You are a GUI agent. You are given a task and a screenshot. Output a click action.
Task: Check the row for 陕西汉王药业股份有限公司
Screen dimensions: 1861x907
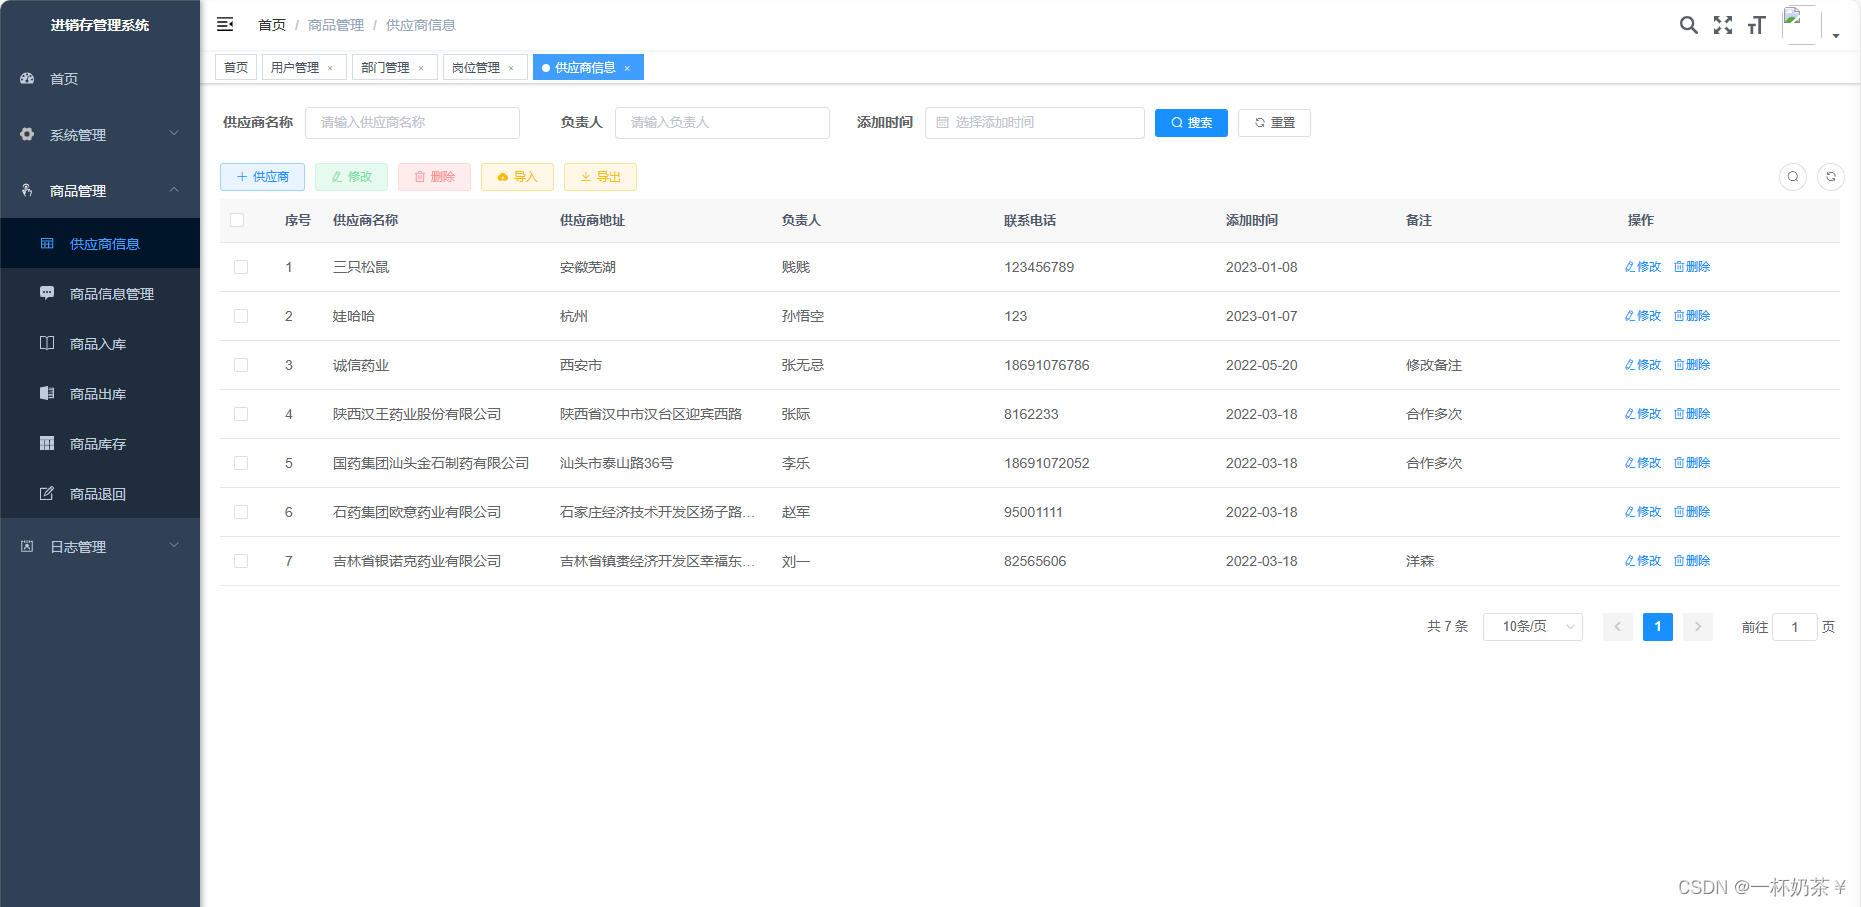pyautogui.click(x=241, y=414)
